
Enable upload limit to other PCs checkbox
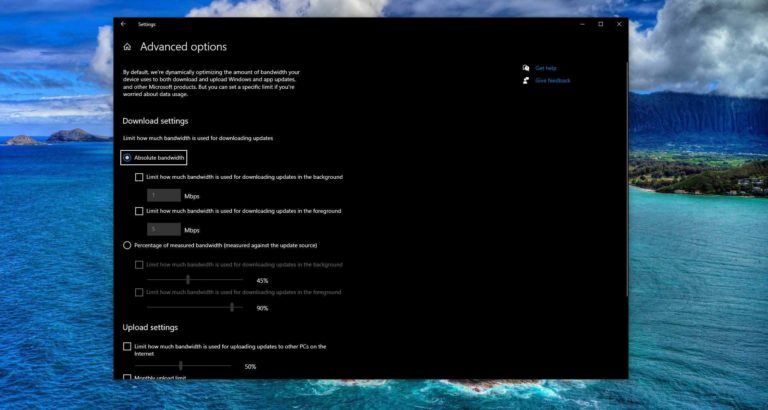pos(127,347)
